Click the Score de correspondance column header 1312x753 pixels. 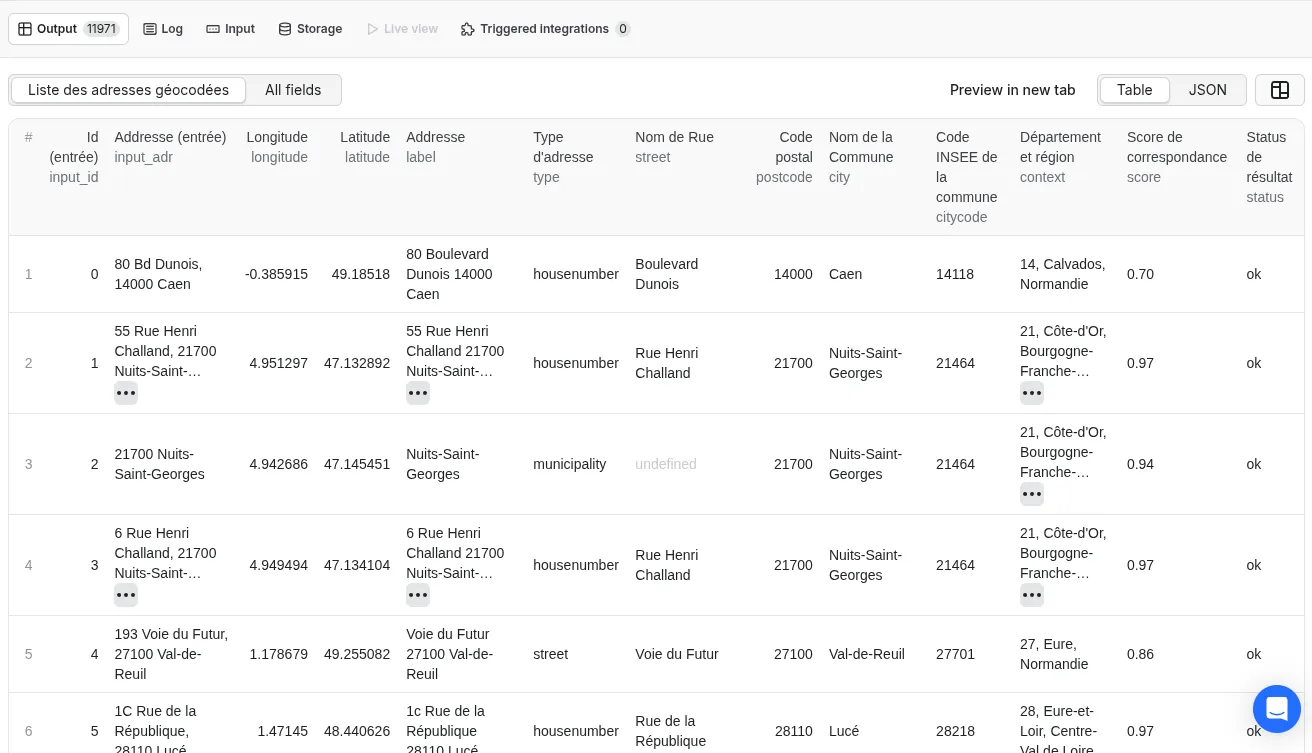coord(1176,147)
